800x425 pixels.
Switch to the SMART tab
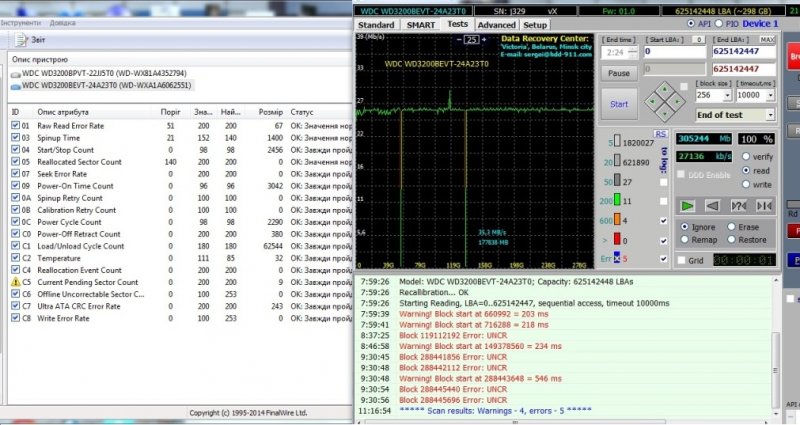[x=422, y=24]
